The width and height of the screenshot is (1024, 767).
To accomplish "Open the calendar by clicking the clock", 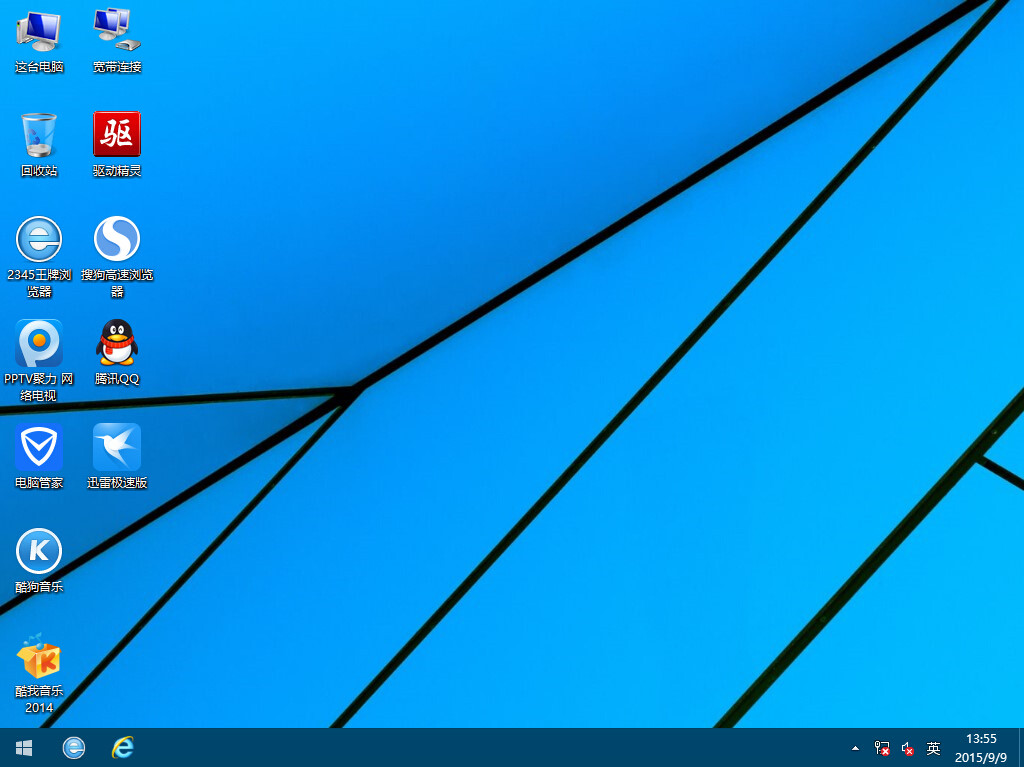I will (x=984, y=747).
